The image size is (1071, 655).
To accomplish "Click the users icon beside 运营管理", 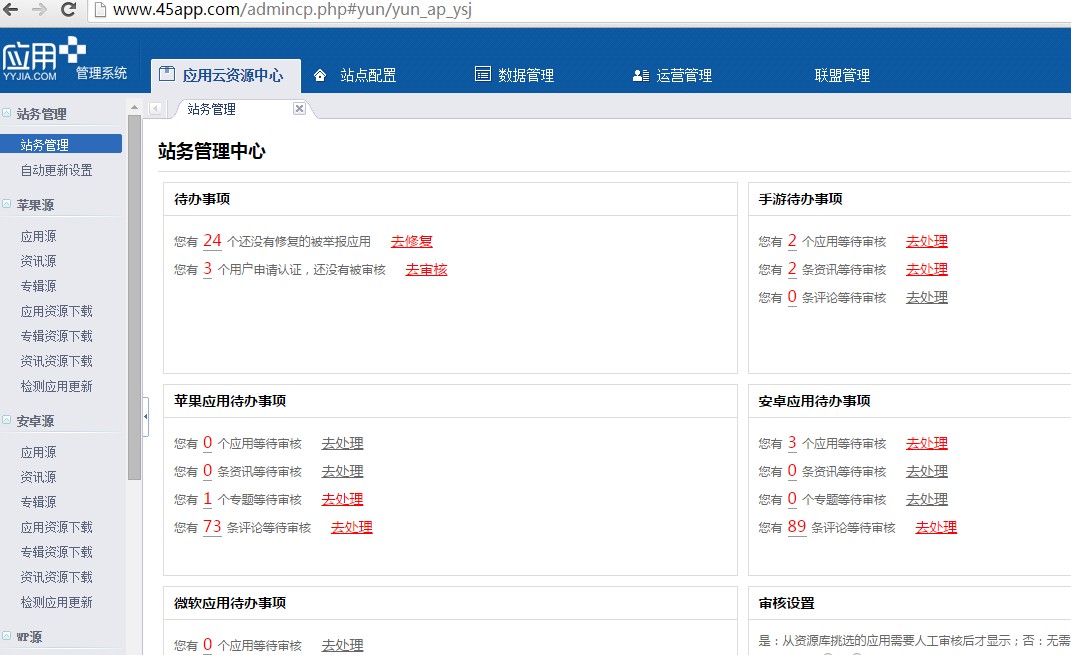I will click(640, 75).
